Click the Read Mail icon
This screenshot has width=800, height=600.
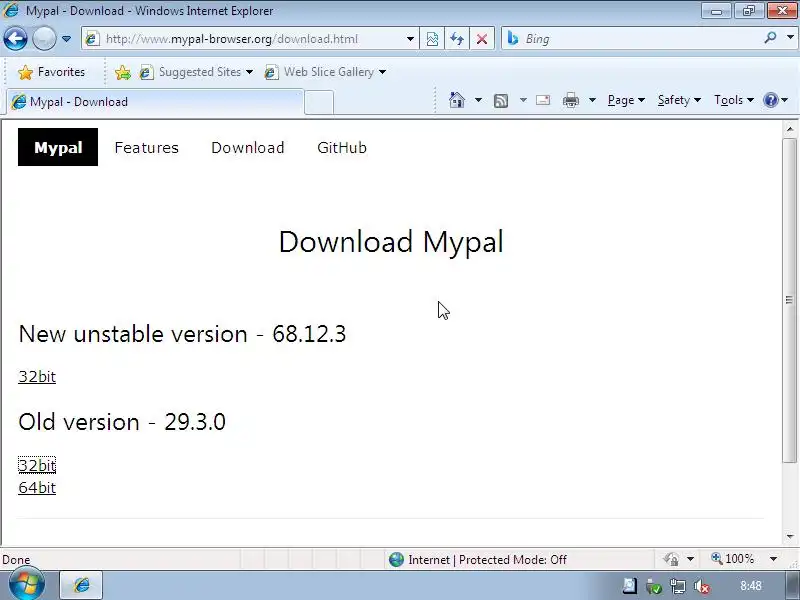coord(543,100)
